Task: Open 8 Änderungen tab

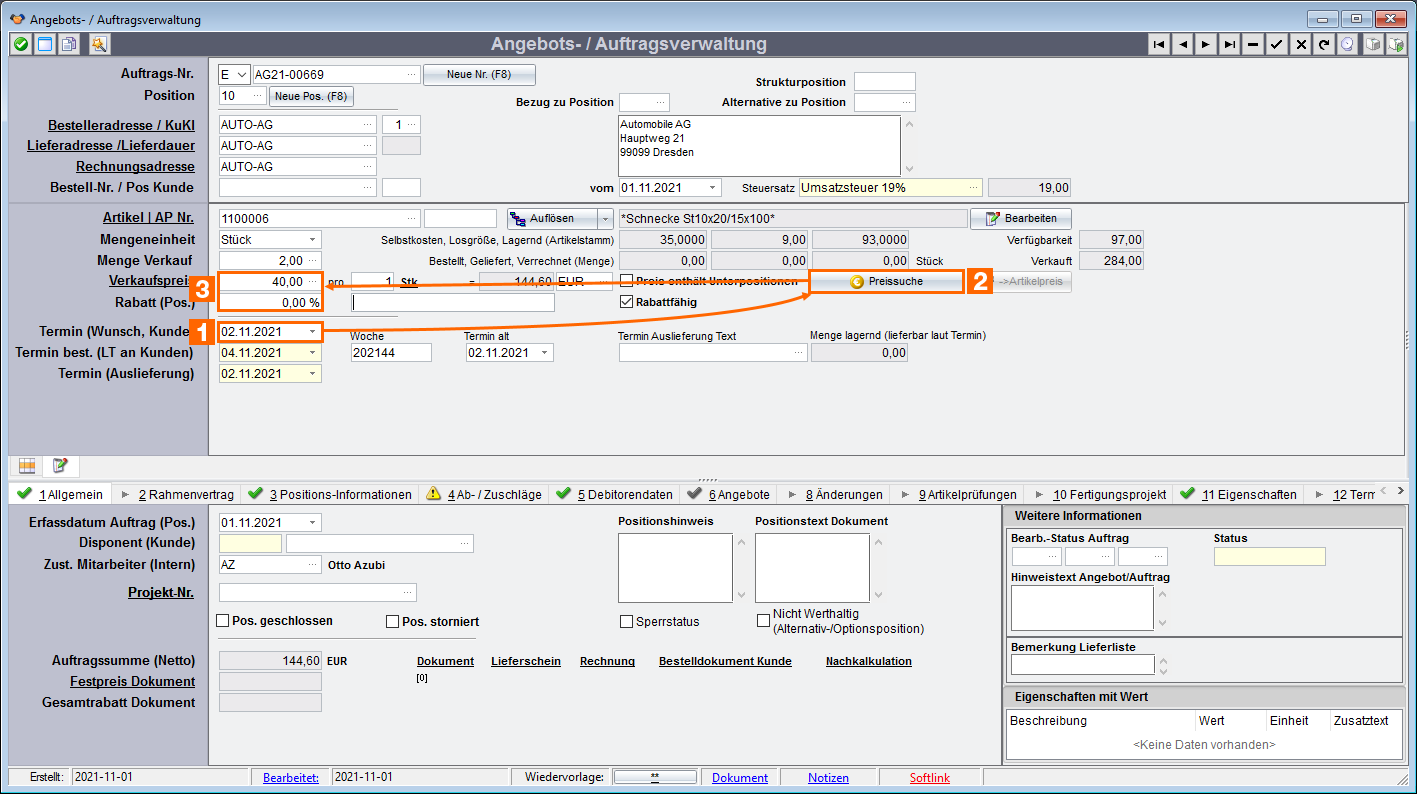Action: pyautogui.click(x=835, y=494)
